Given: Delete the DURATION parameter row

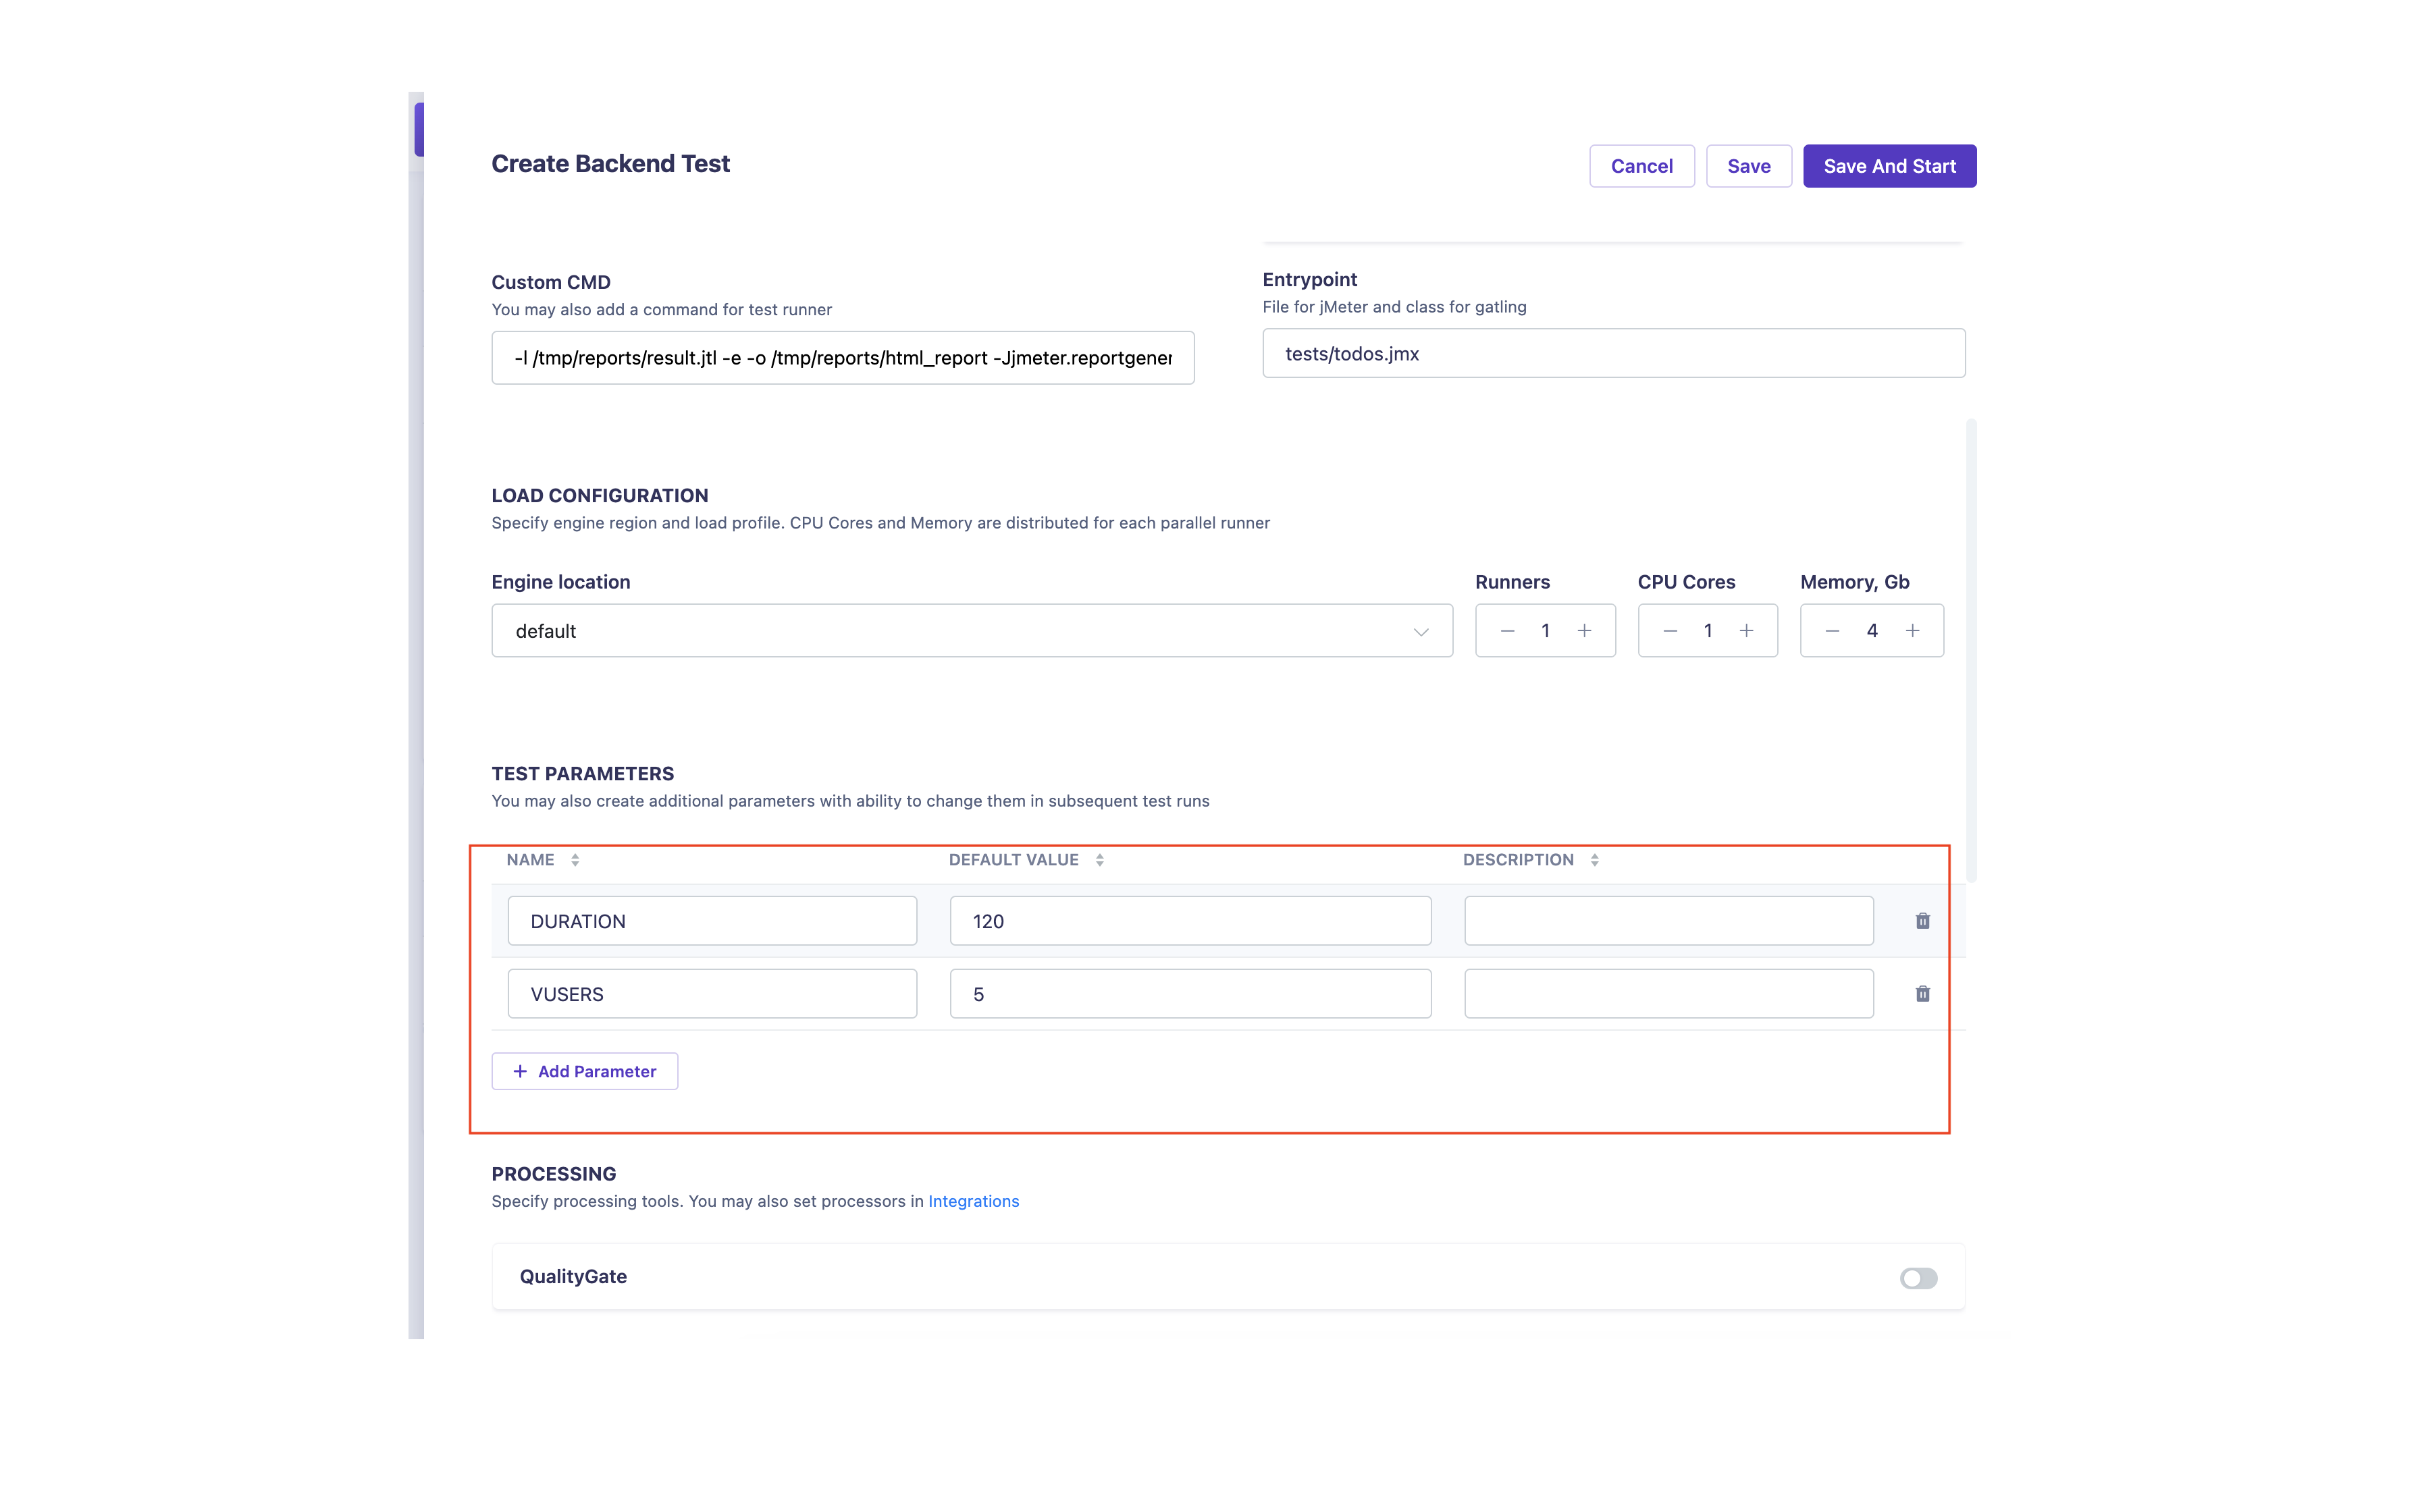Looking at the screenshot, I should (x=1922, y=921).
